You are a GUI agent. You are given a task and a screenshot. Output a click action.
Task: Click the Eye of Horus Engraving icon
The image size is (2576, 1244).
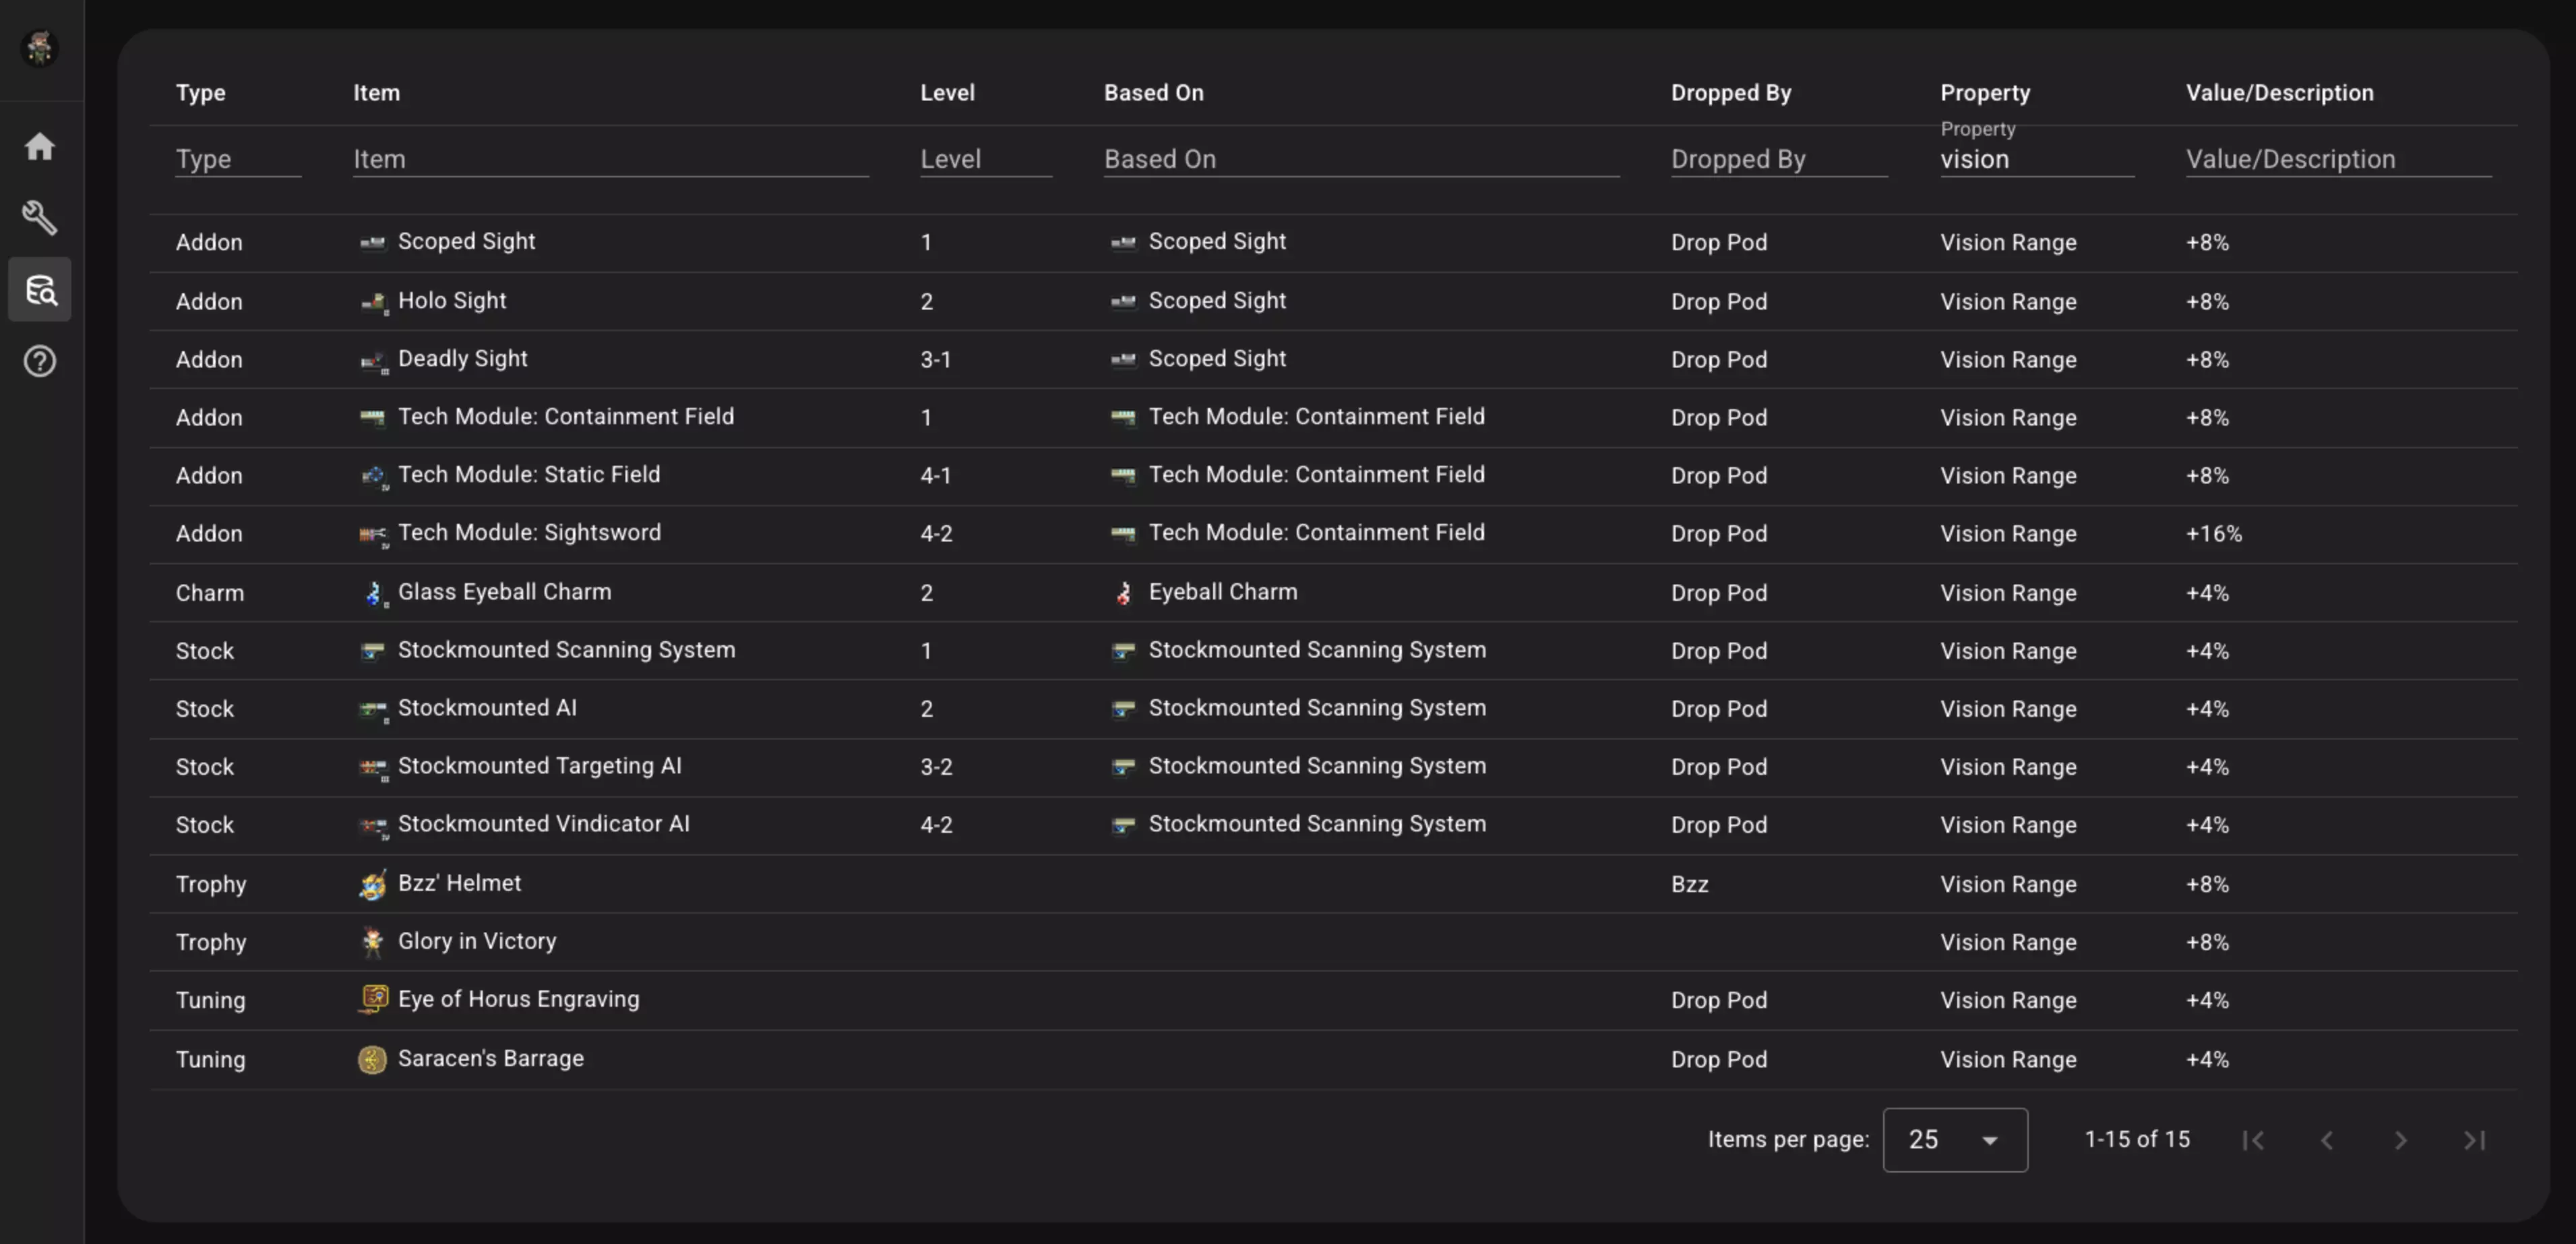tap(372, 999)
